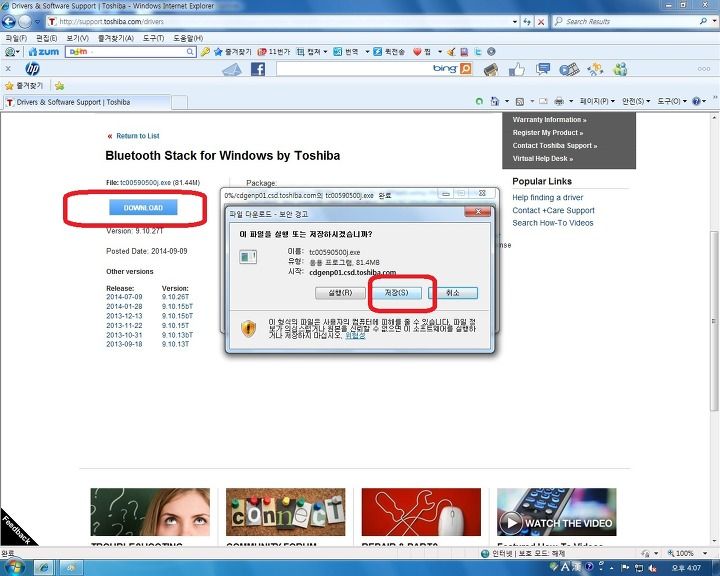
Task: Click the 11번가 toolbar shortcut
Action: click(274, 52)
